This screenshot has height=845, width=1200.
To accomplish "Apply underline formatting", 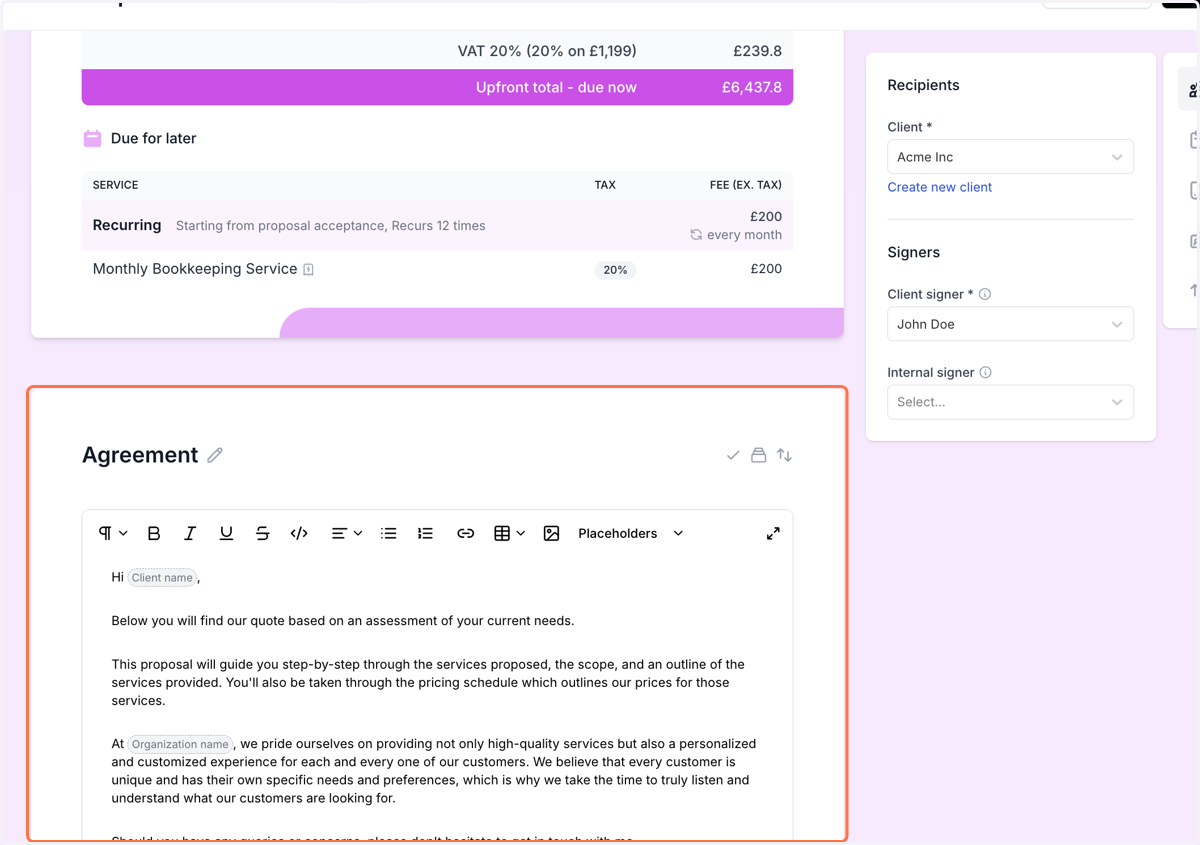I will 226,533.
